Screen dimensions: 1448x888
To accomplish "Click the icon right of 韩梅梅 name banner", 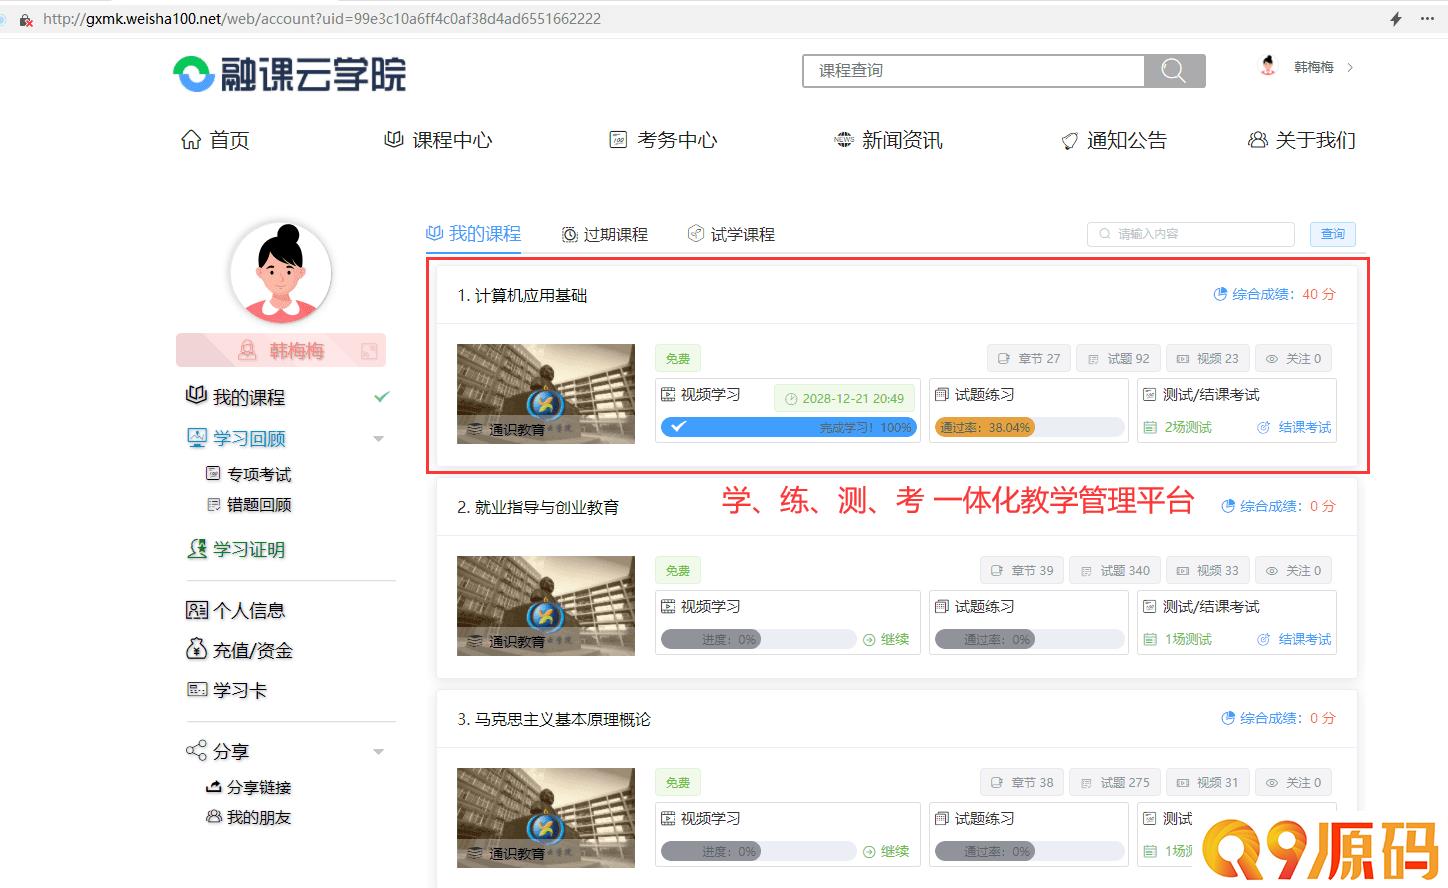I will pos(369,351).
